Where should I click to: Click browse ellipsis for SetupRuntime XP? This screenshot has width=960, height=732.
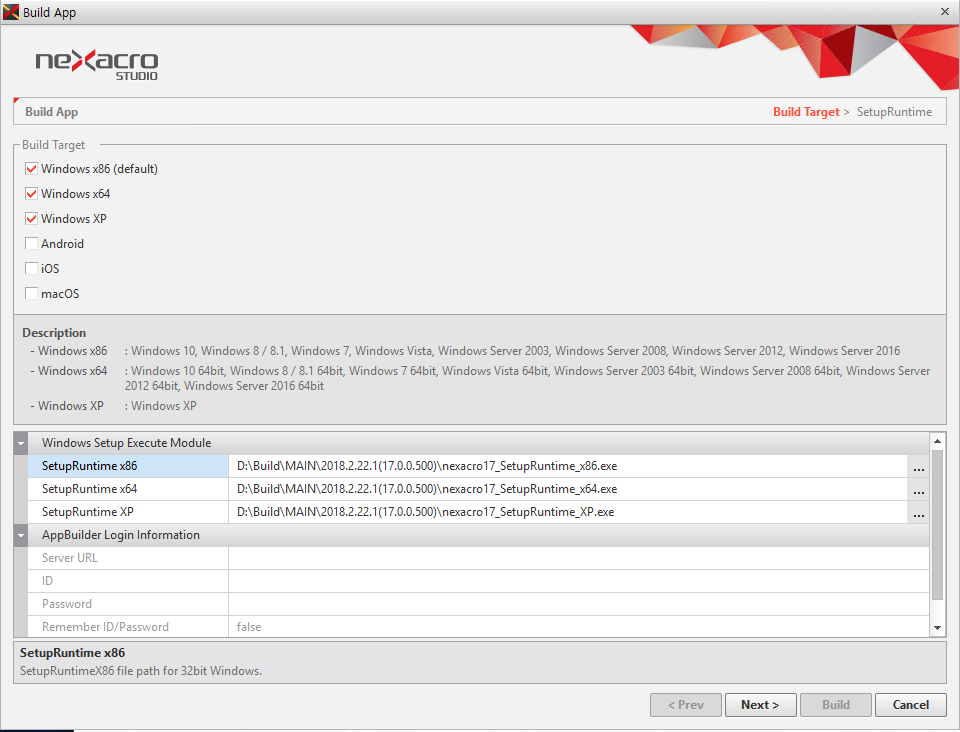[x=918, y=513]
